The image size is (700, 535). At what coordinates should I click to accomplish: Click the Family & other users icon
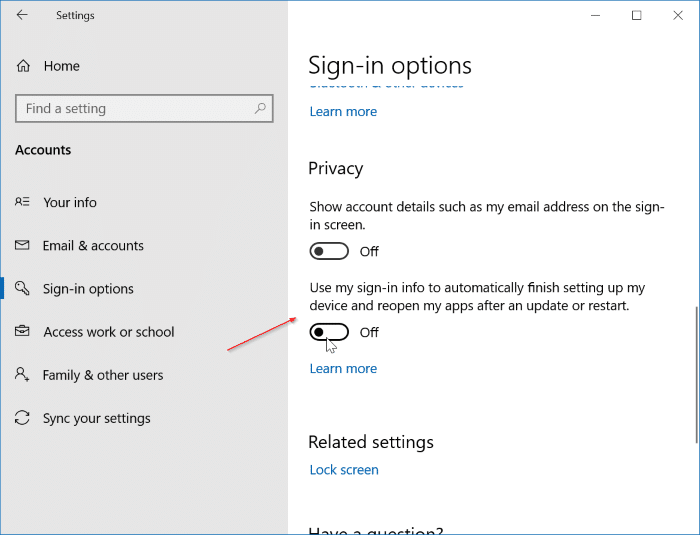(x=22, y=374)
